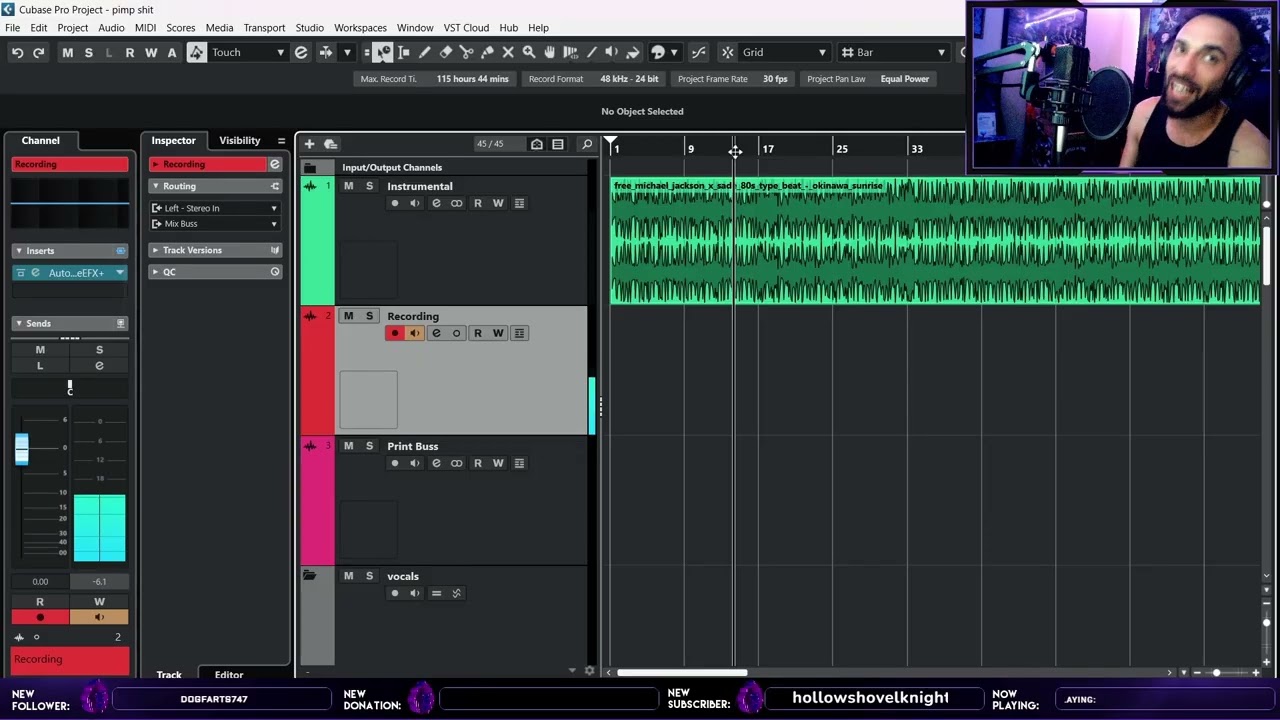Click the Undo arrow in the toolbar
The height and width of the screenshot is (720, 1280).
point(17,52)
